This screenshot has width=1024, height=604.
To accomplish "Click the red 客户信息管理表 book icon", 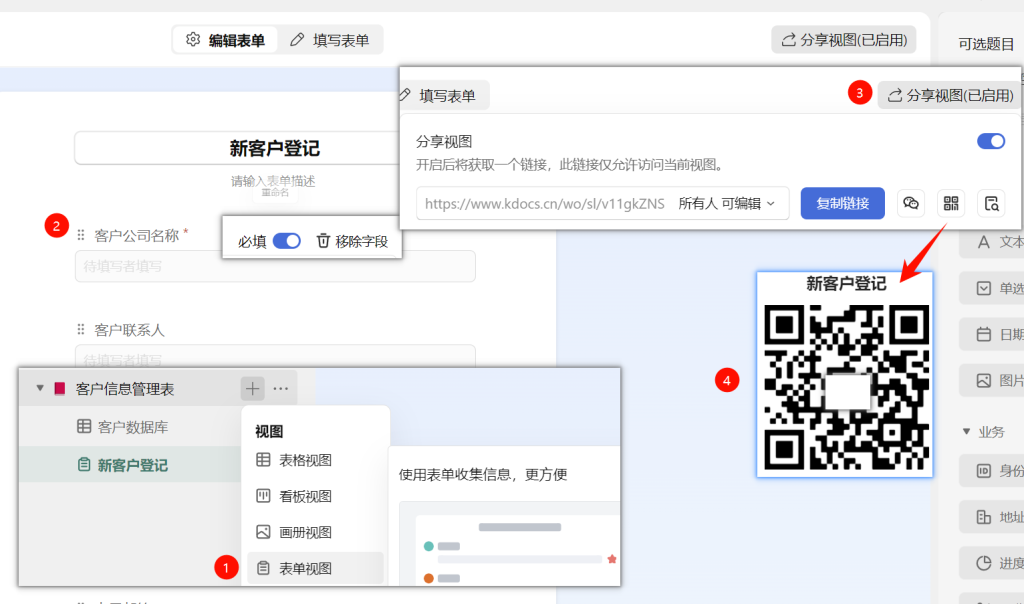I will [x=59, y=389].
